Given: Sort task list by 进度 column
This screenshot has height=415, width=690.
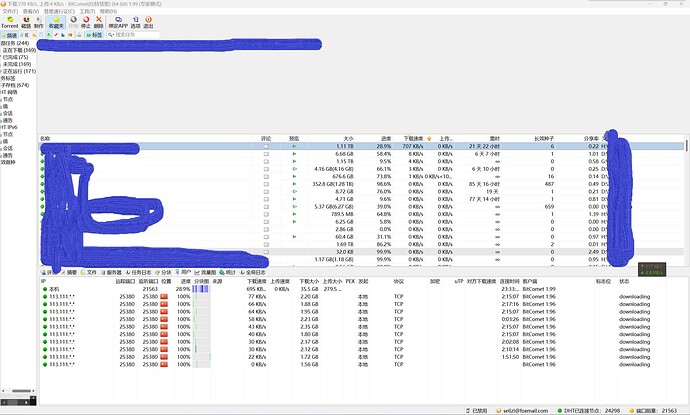Looking at the screenshot, I should pos(386,139).
